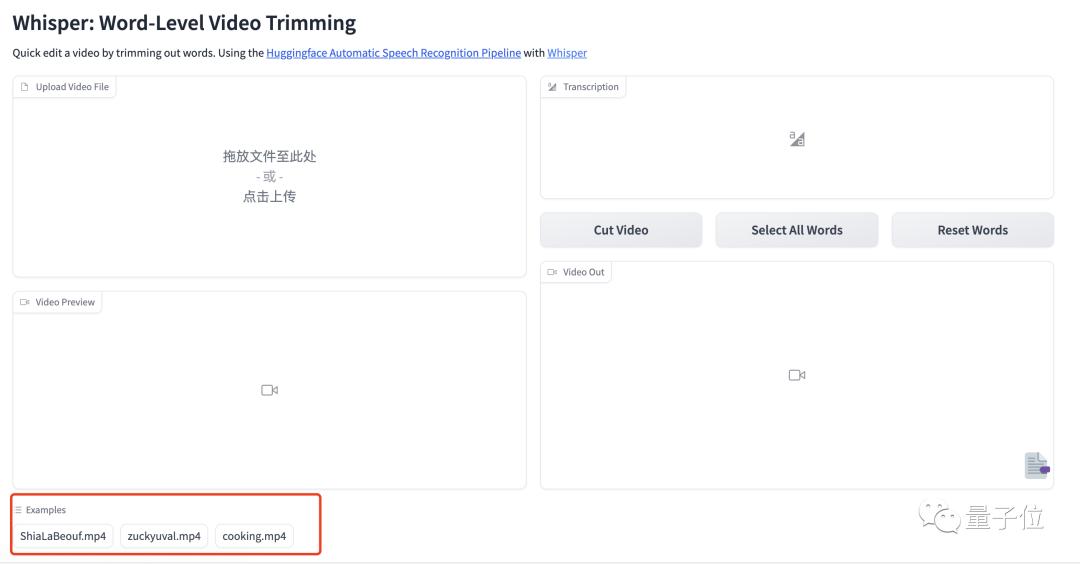
Task: Click the camera icon in Video Out area
Action: coord(797,375)
